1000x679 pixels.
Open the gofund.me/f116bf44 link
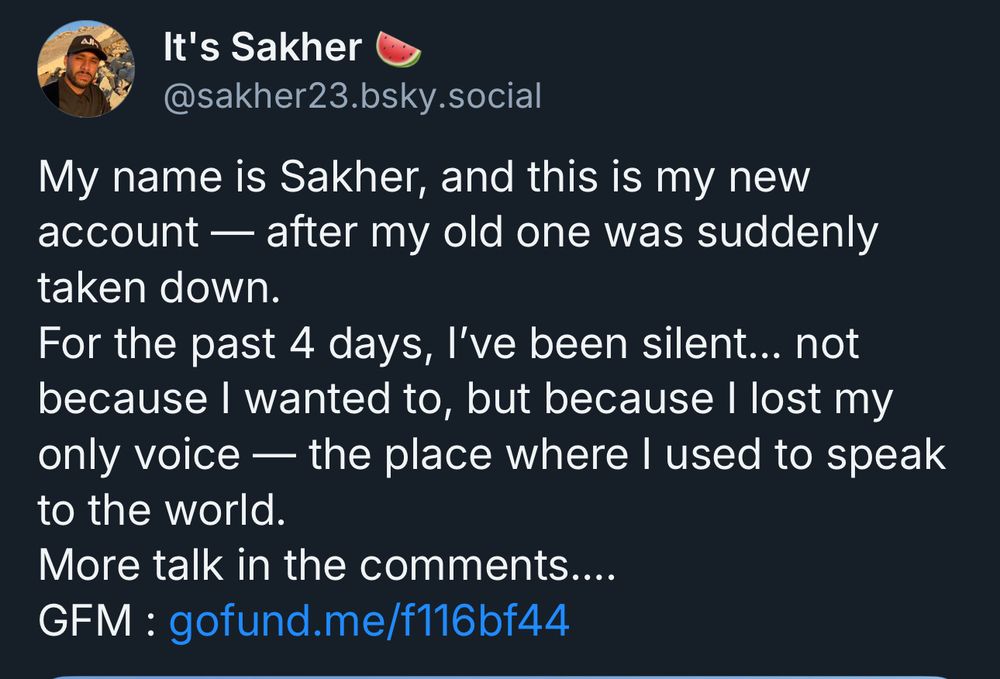coord(369,621)
